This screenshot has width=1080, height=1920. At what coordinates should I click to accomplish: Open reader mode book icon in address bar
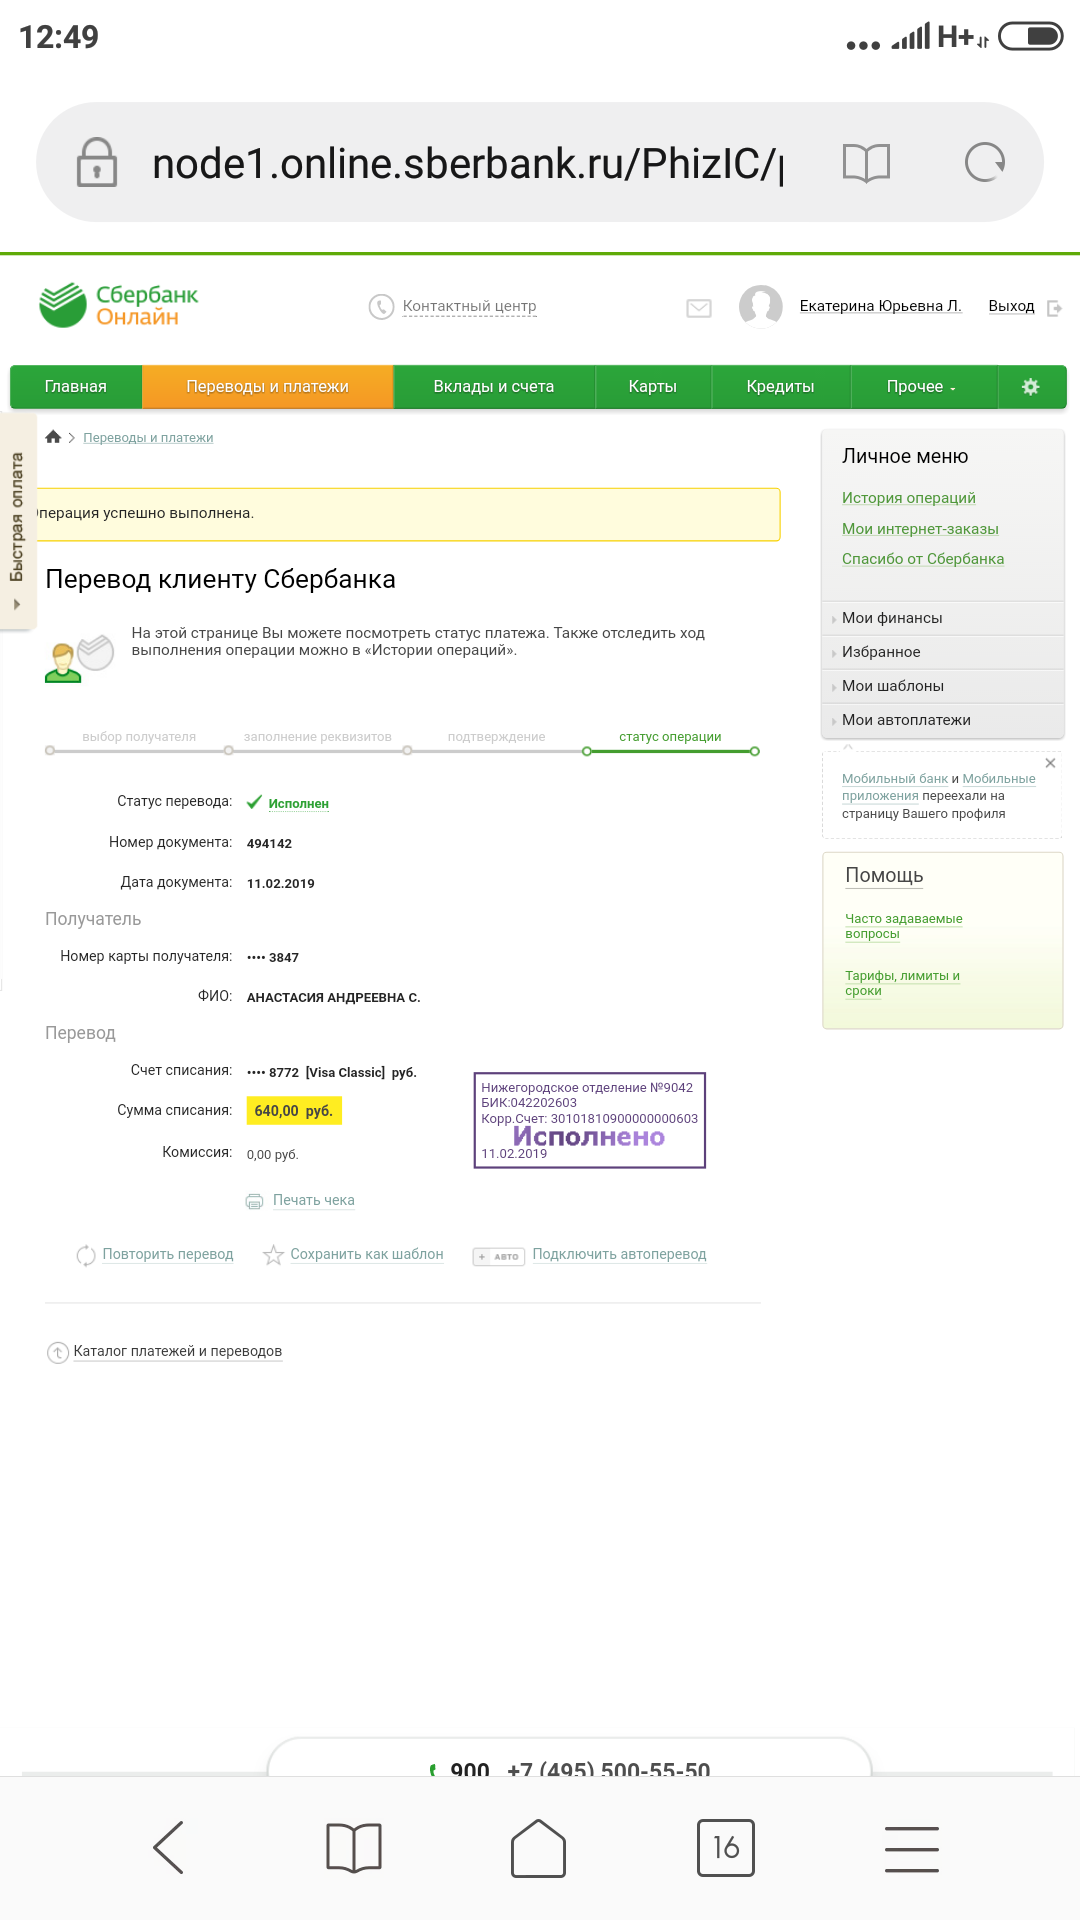coord(866,162)
